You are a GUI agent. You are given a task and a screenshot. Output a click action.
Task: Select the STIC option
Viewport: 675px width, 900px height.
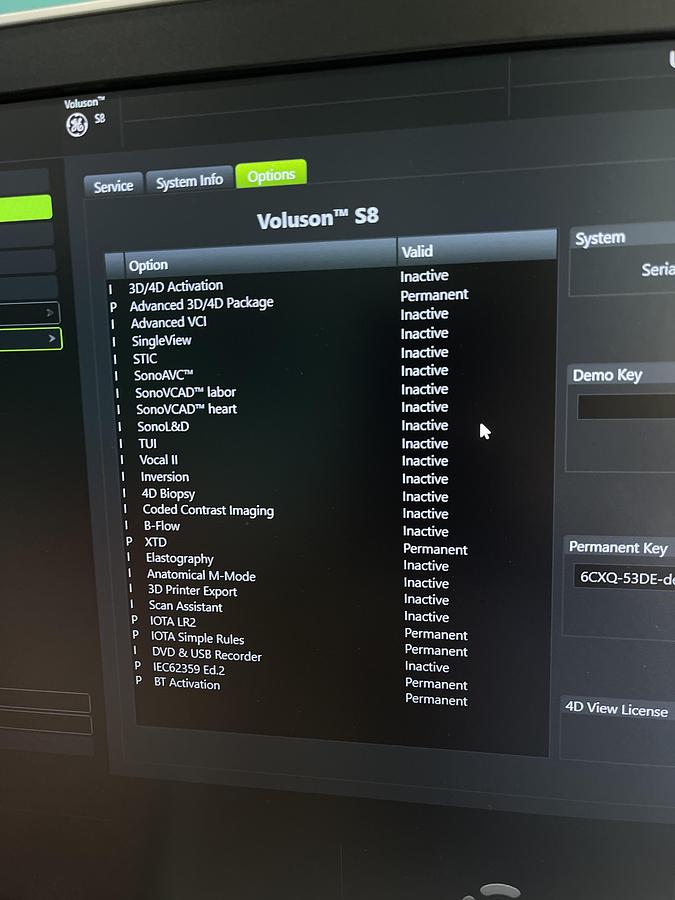pos(145,359)
